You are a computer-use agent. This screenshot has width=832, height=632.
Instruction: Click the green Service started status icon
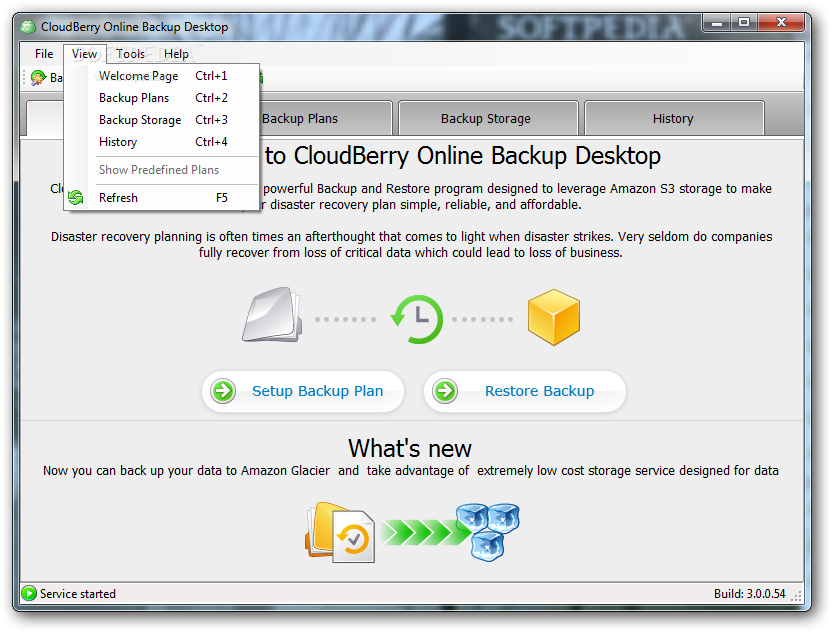point(29,593)
